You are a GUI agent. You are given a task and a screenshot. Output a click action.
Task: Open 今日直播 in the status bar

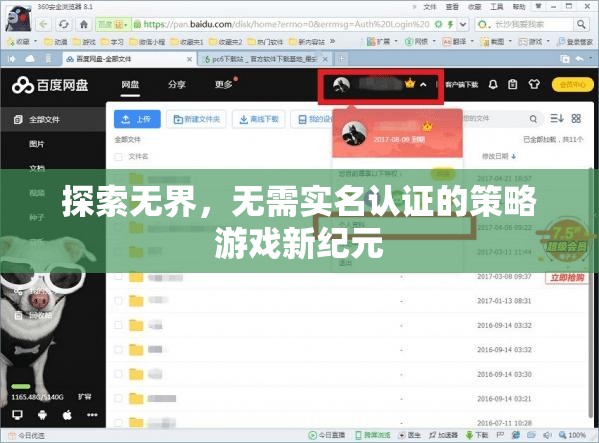[x=327, y=435]
